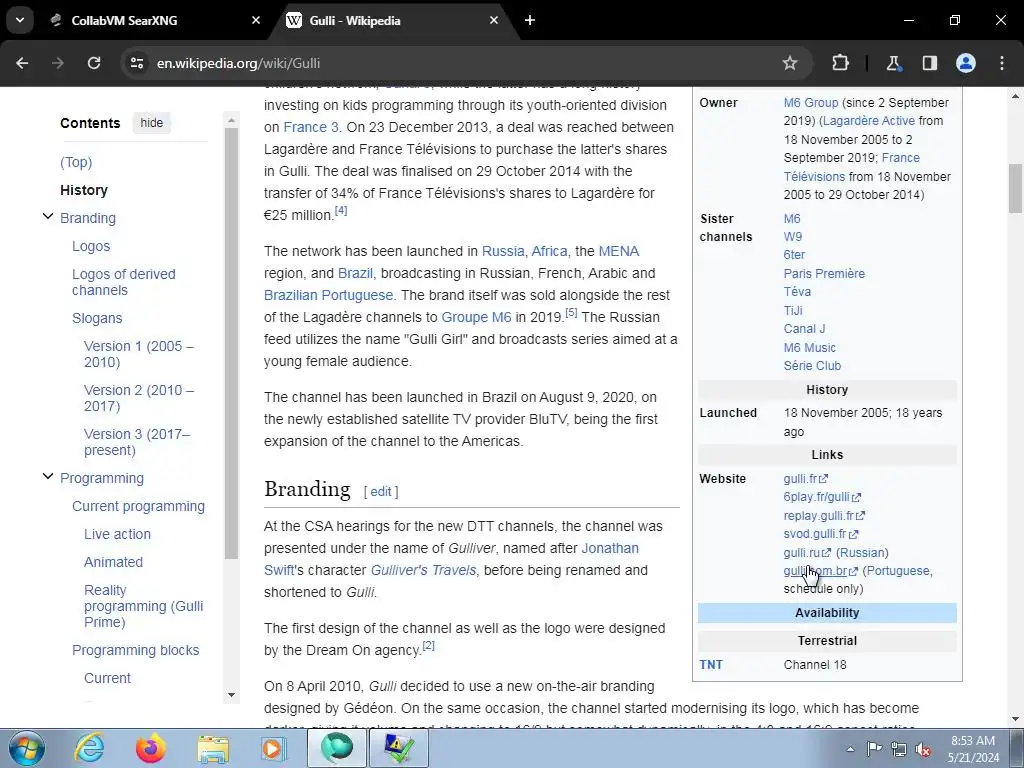1024x768 pixels.
Task: Open the W9 sister channel link
Action: tap(792, 236)
